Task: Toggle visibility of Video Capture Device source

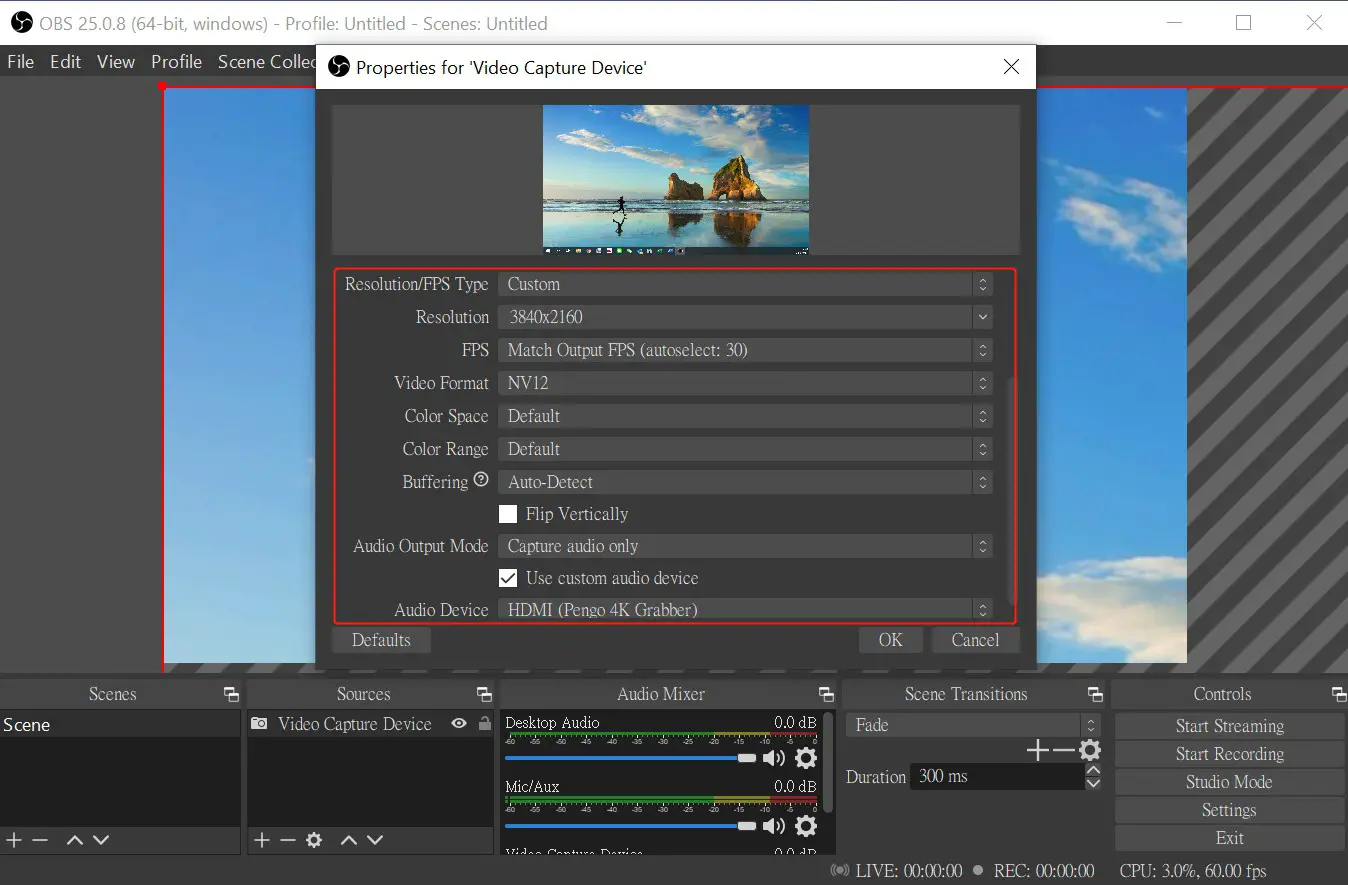Action: [459, 724]
